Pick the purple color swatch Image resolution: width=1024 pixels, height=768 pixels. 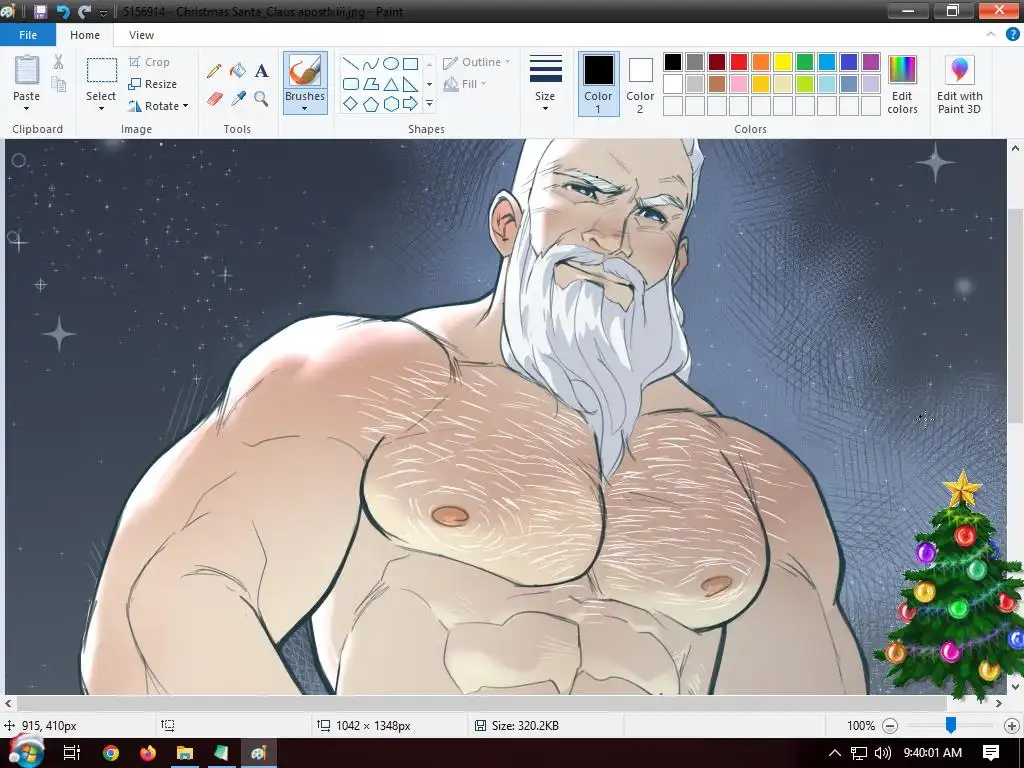[x=871, y=62]
